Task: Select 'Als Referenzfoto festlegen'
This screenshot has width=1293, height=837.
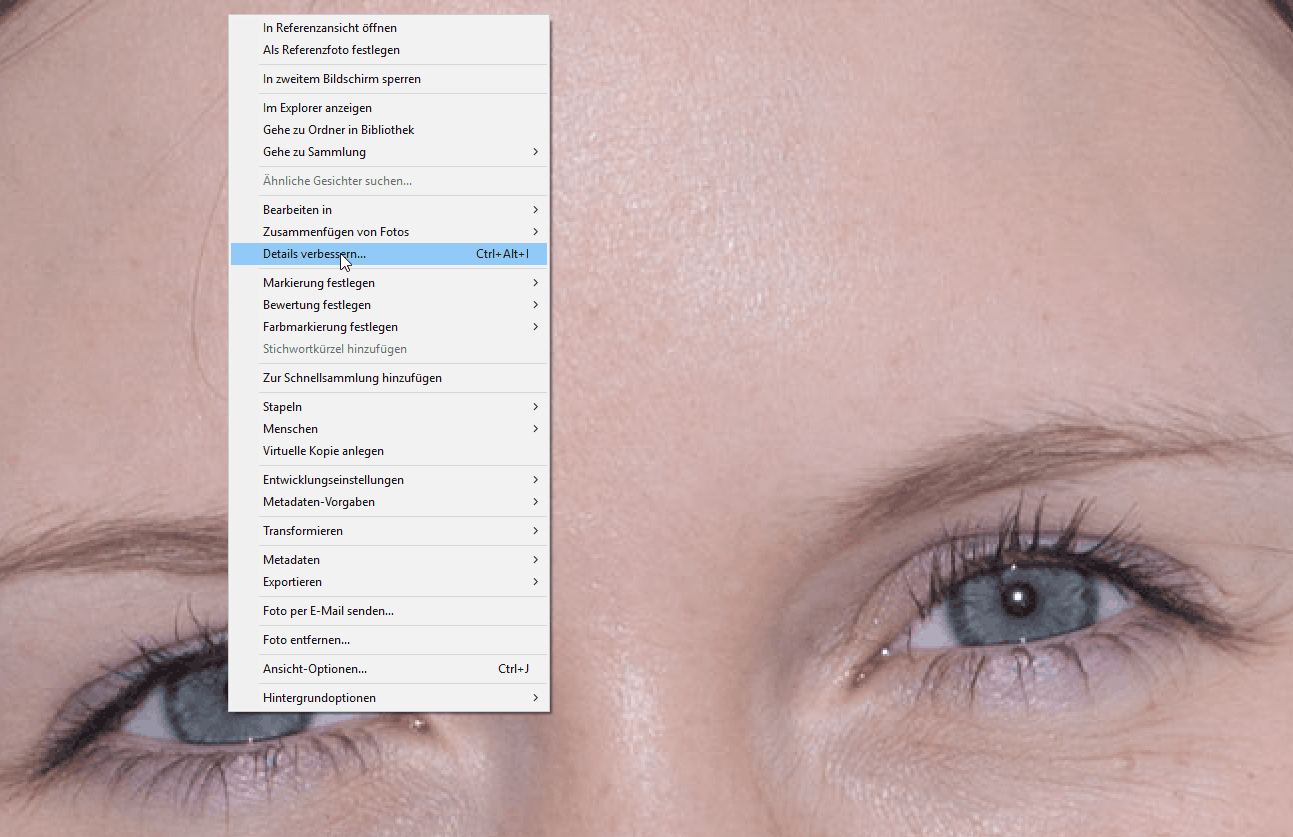Action: pos(331,50)
